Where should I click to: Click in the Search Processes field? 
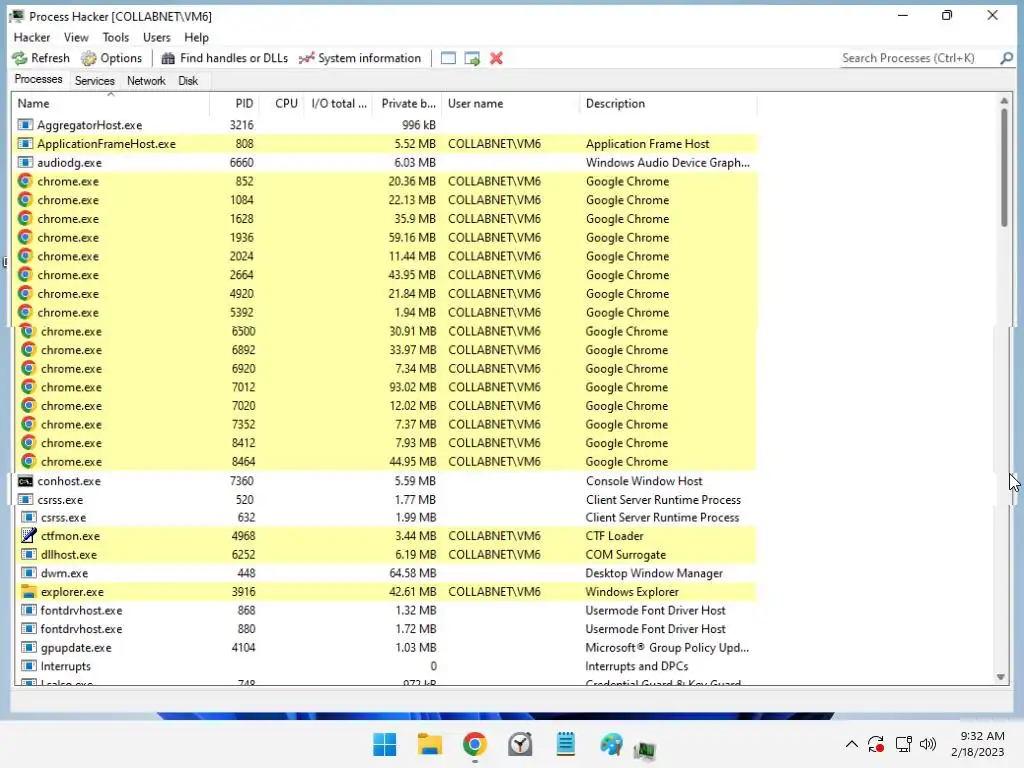coord(918,58)
